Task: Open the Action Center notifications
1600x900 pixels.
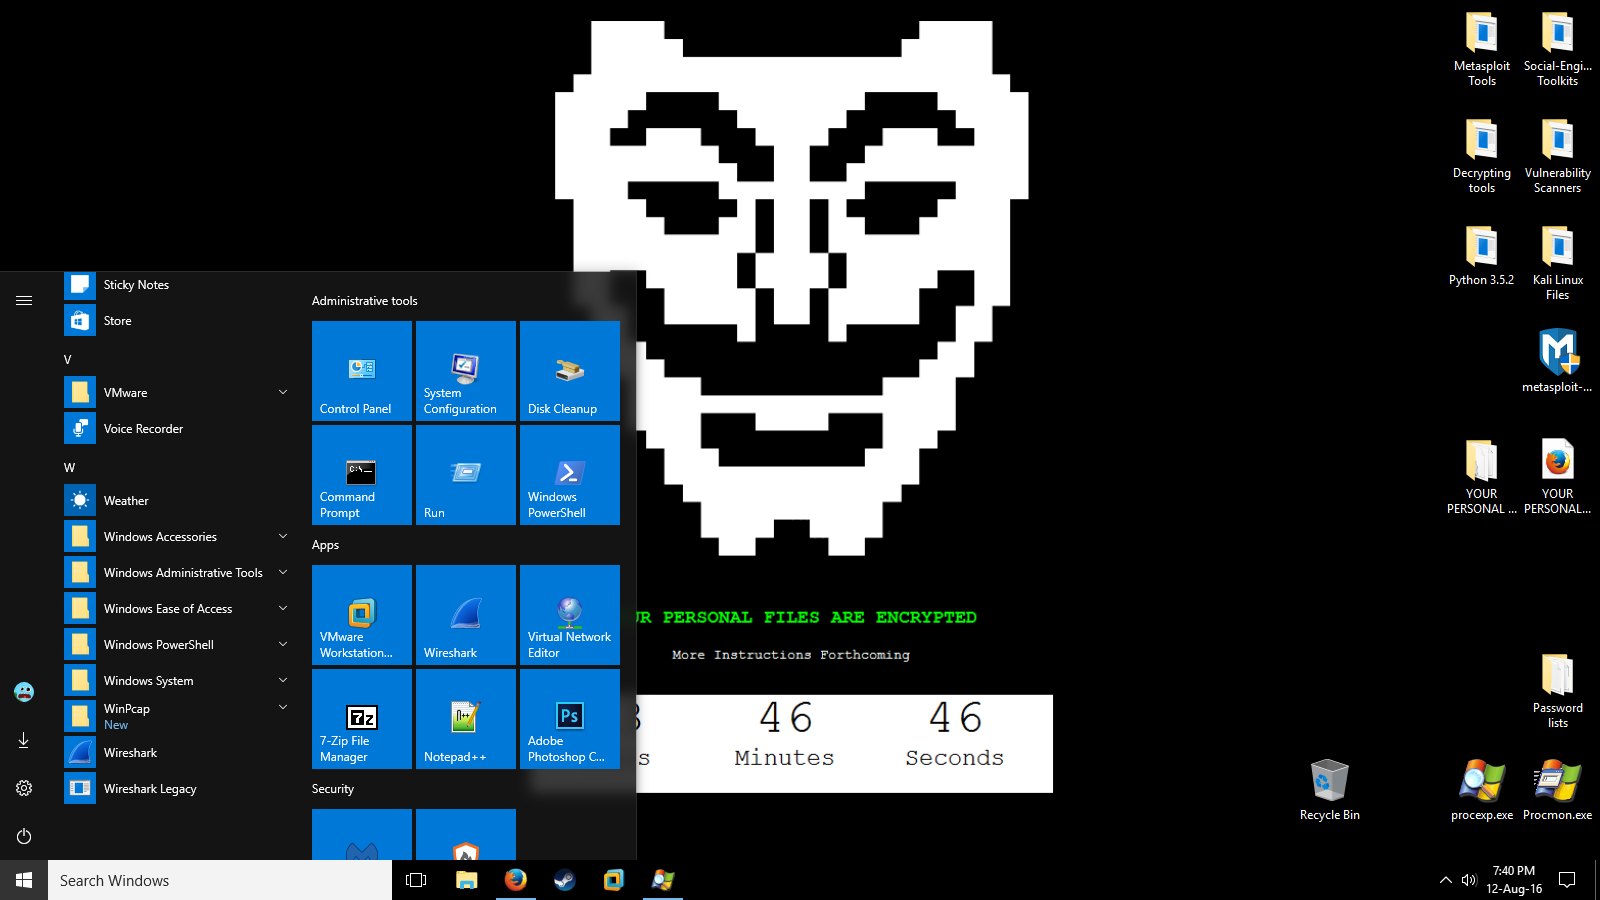Action: tap(1568, 880)
